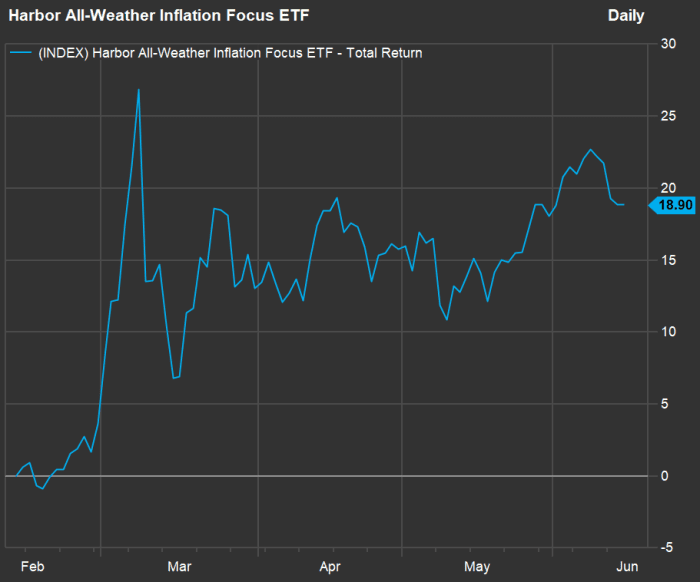Click the y-axis label 25

tap(668, 116)
